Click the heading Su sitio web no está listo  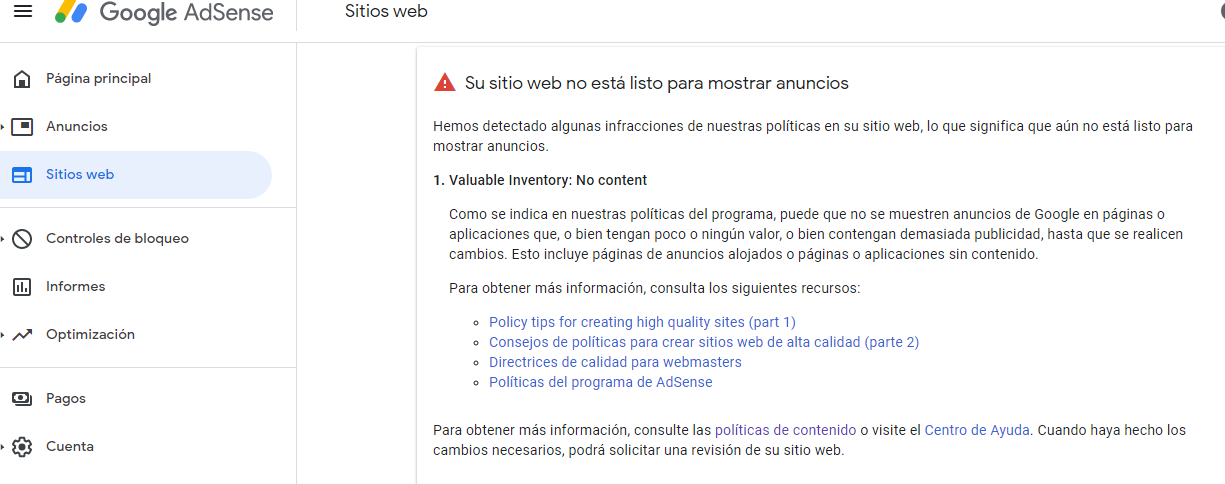(657, 83)
